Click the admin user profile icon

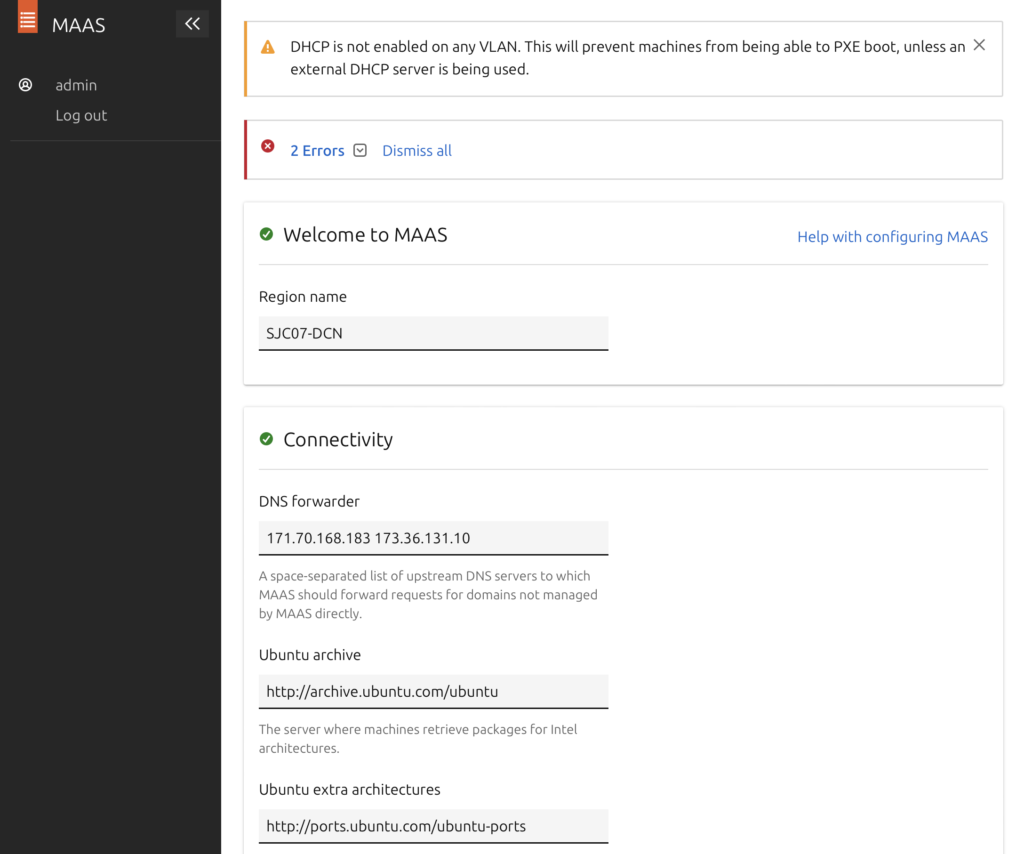25,85
